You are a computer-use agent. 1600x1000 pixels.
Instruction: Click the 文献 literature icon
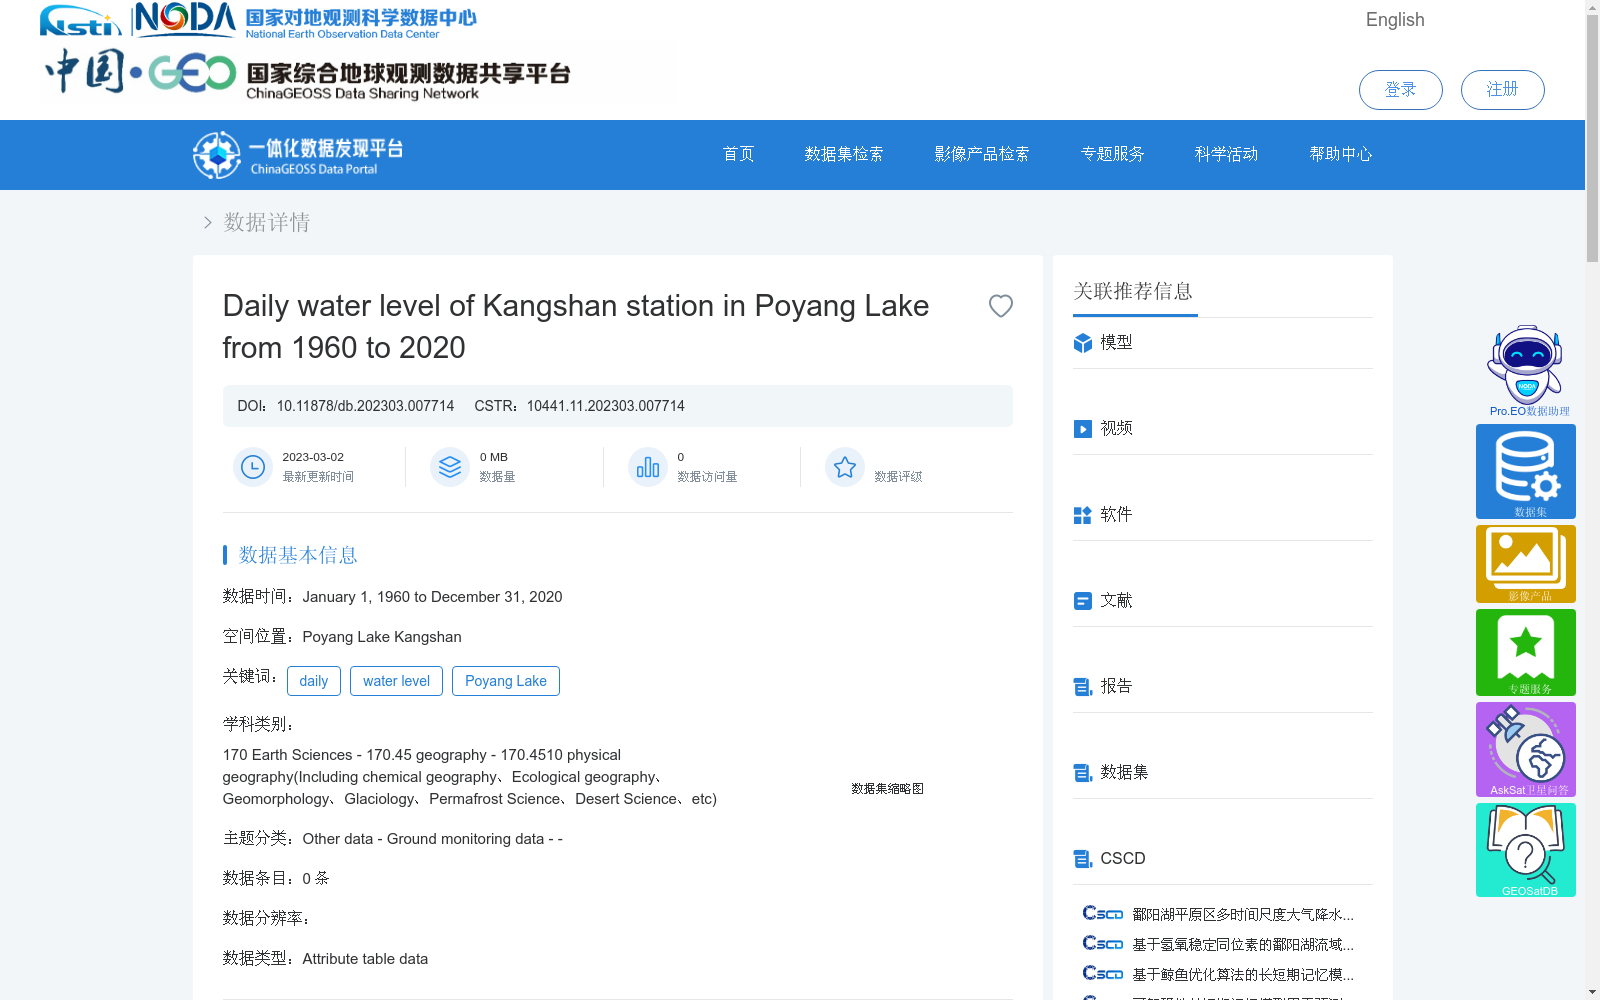1082,600
